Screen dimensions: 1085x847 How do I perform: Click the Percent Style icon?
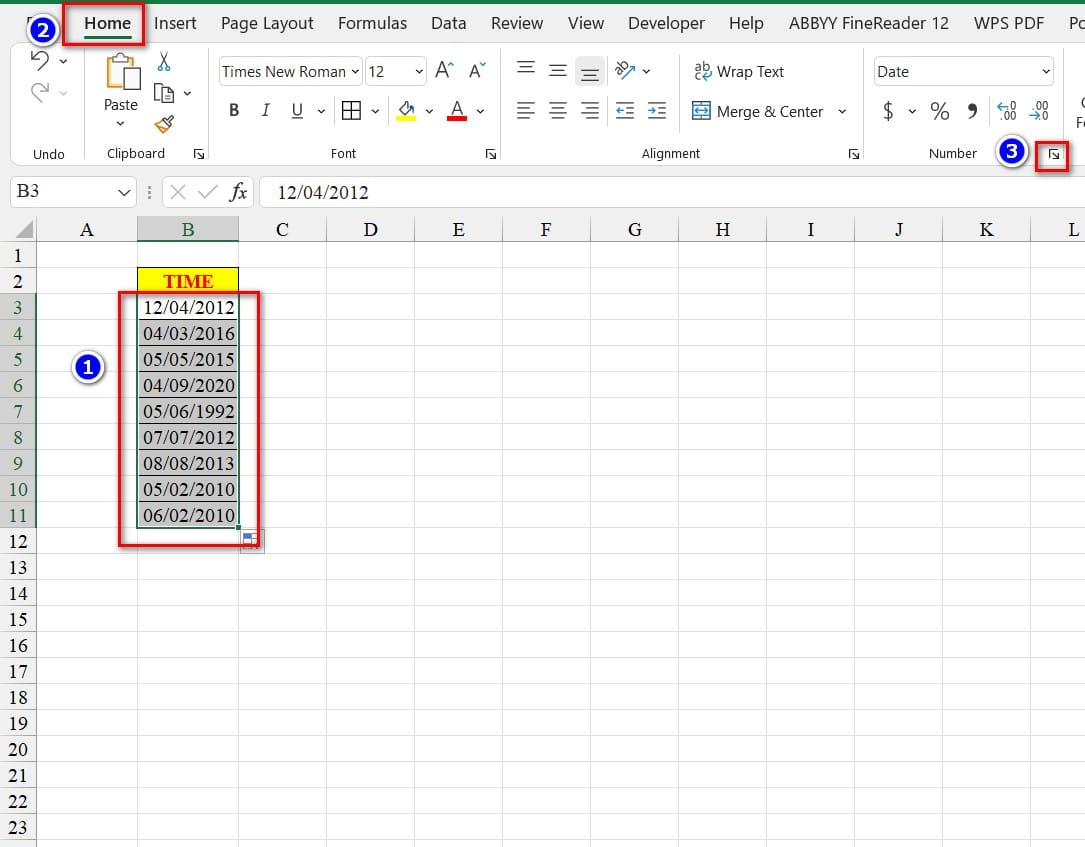tap(939, 111)
